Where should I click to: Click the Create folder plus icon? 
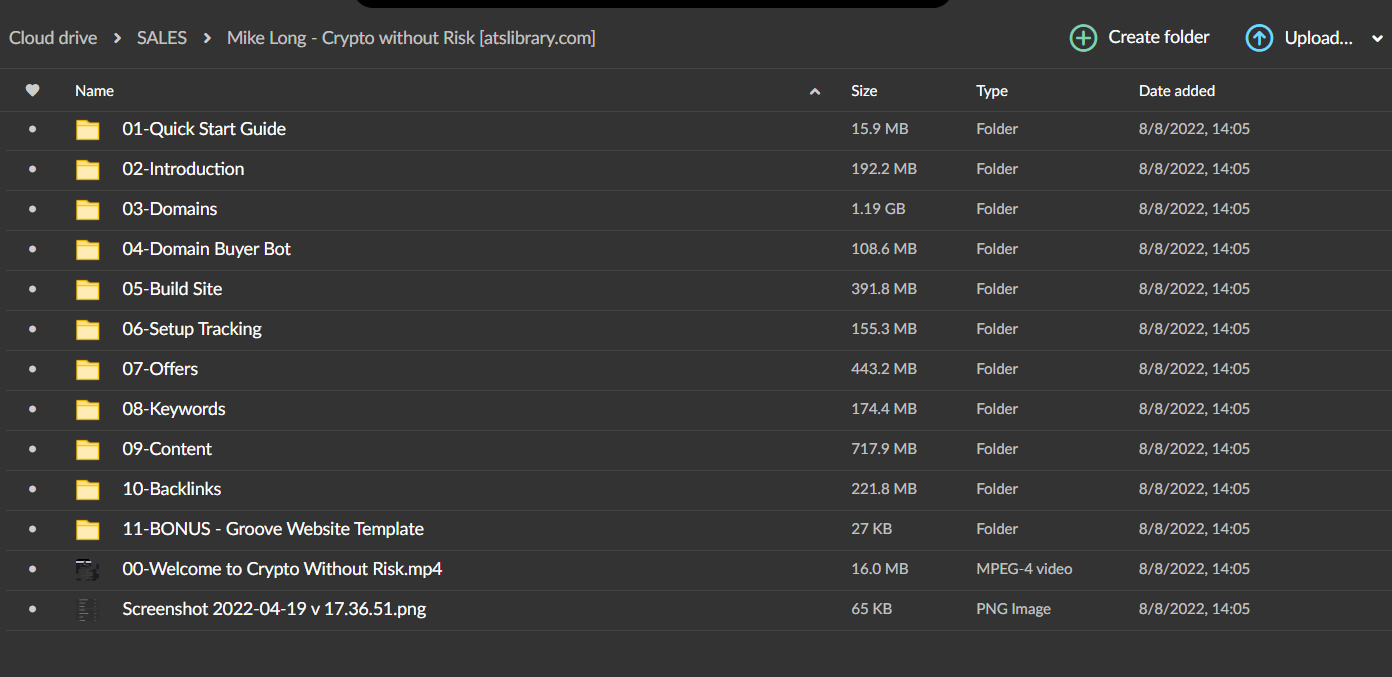[x=1083, y=38]
